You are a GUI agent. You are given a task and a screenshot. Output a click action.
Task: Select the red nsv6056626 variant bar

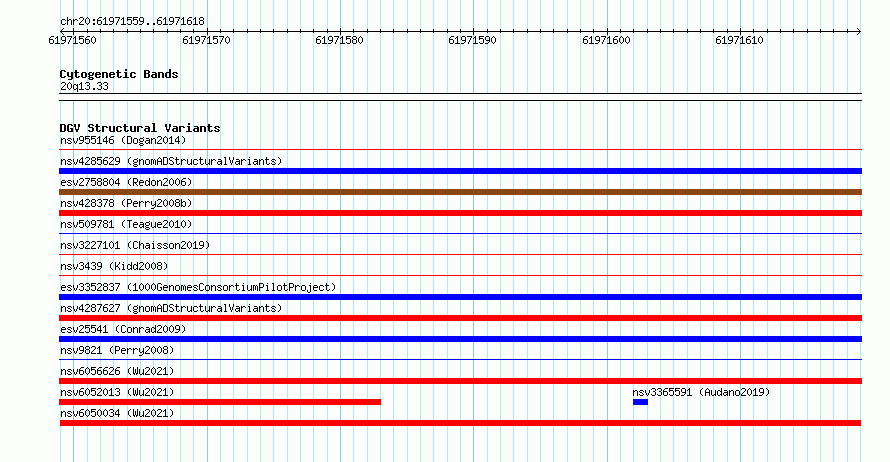coord(460,381)
